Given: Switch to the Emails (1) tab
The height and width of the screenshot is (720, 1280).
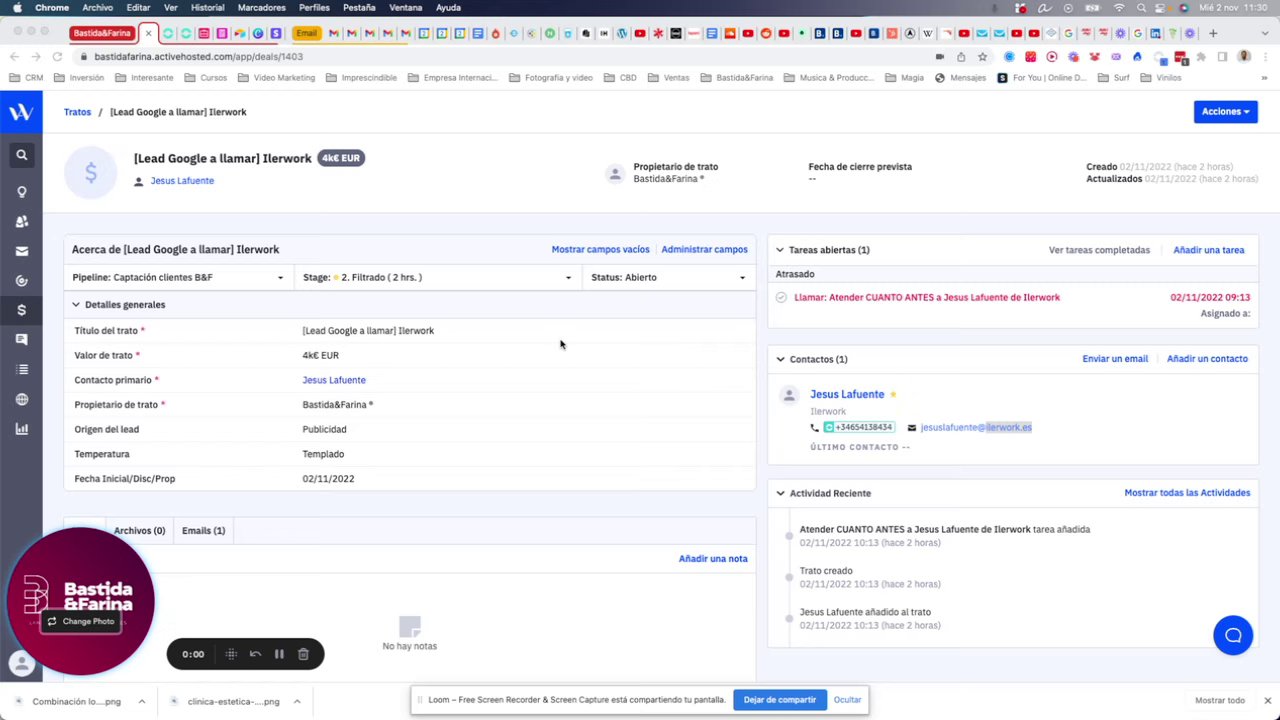Looking at the screenshot, I should pos(203,531).
